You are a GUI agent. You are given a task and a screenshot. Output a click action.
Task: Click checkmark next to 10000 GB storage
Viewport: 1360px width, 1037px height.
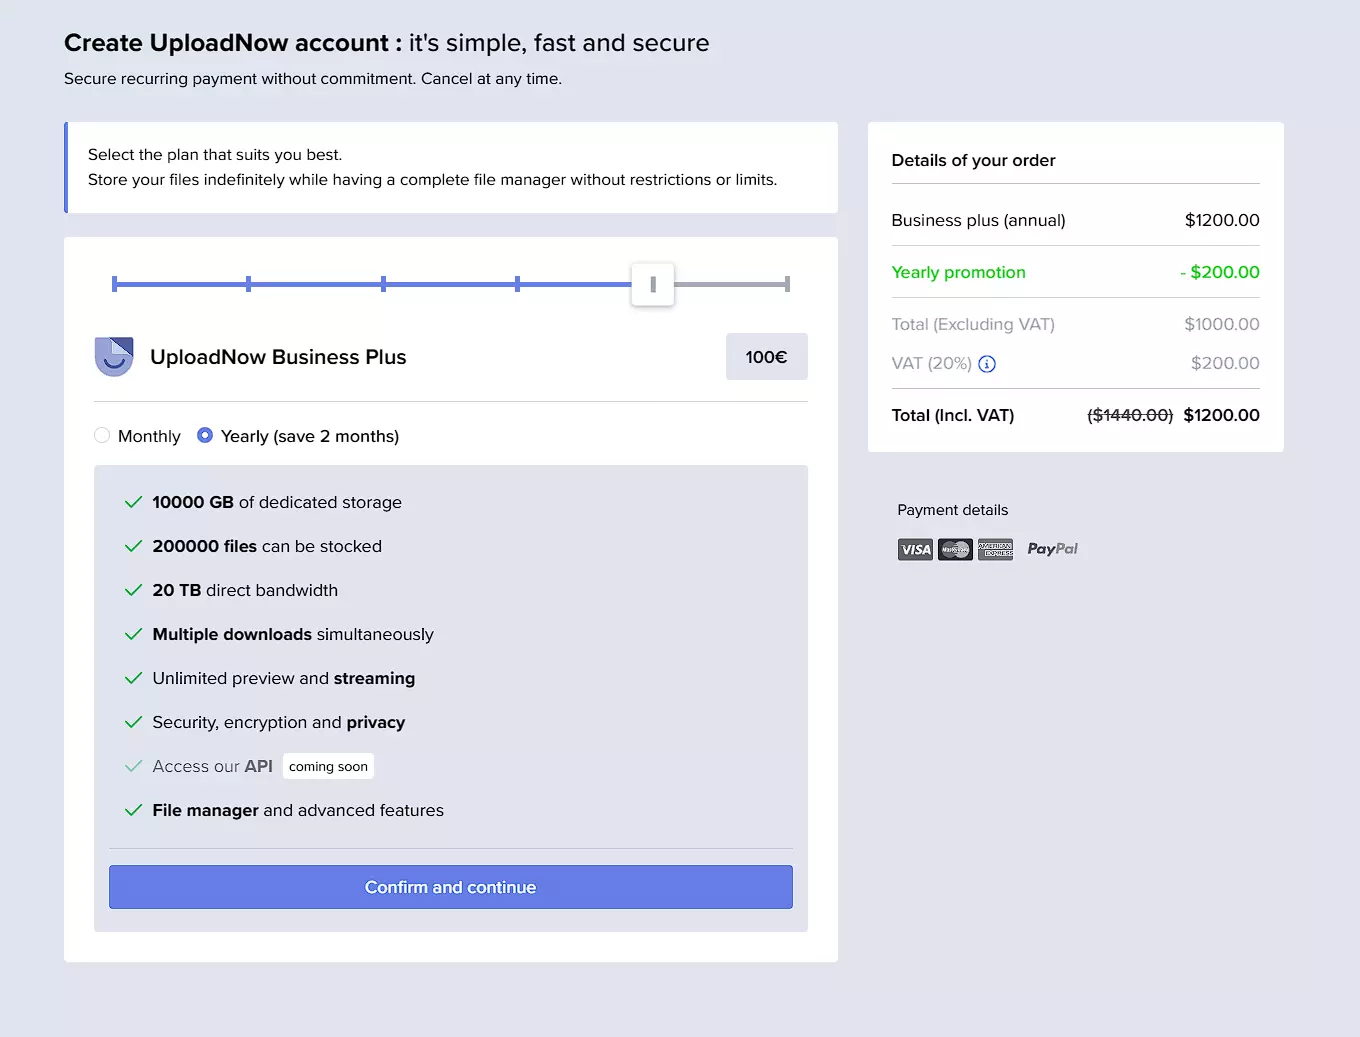[133, 502]
